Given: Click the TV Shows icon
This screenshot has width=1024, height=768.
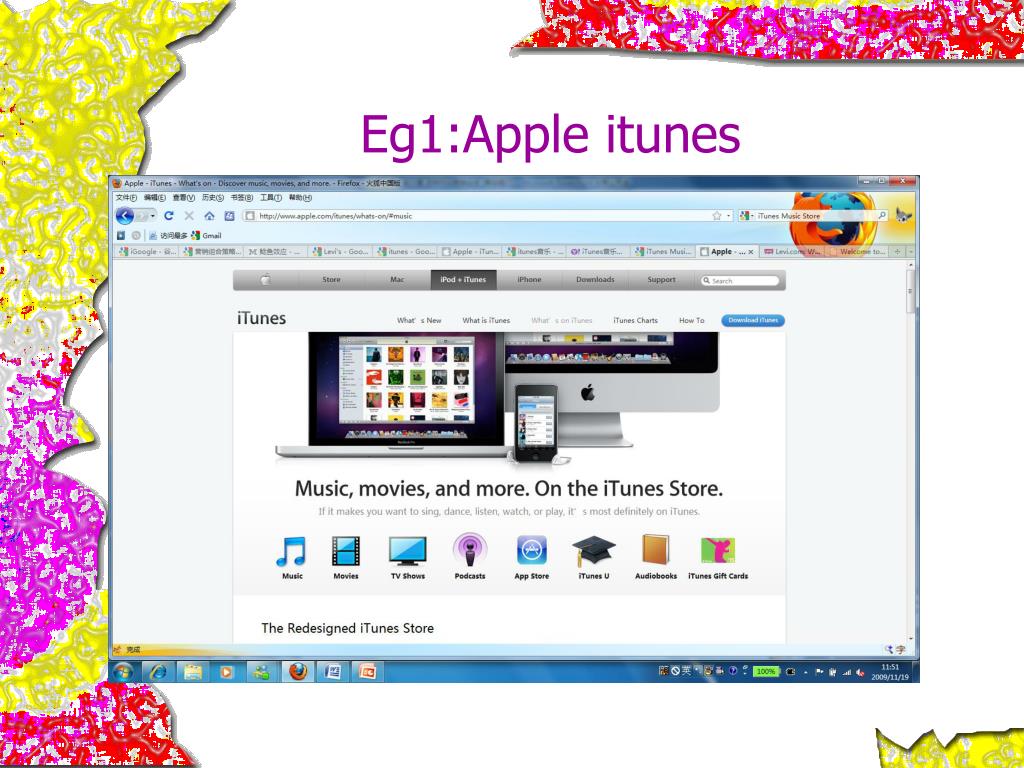Looking at the screenshot, I should point(408,551).
